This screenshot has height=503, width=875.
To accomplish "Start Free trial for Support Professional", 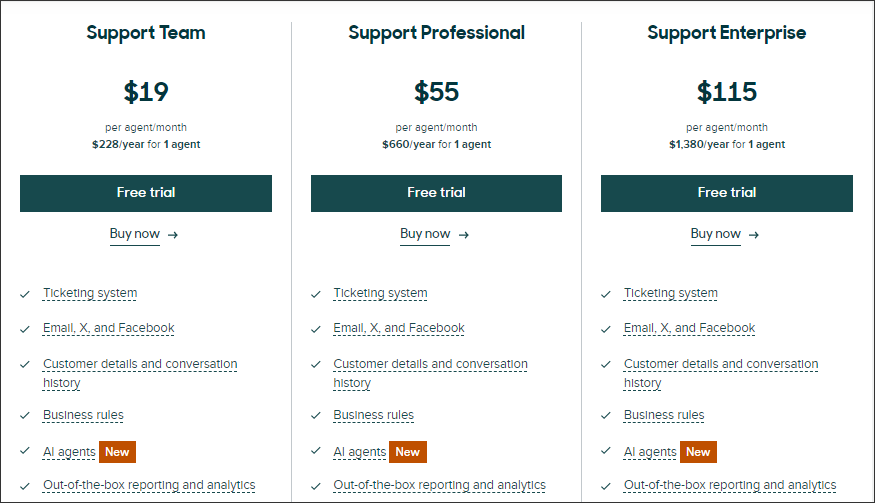I will coord(436,193).
